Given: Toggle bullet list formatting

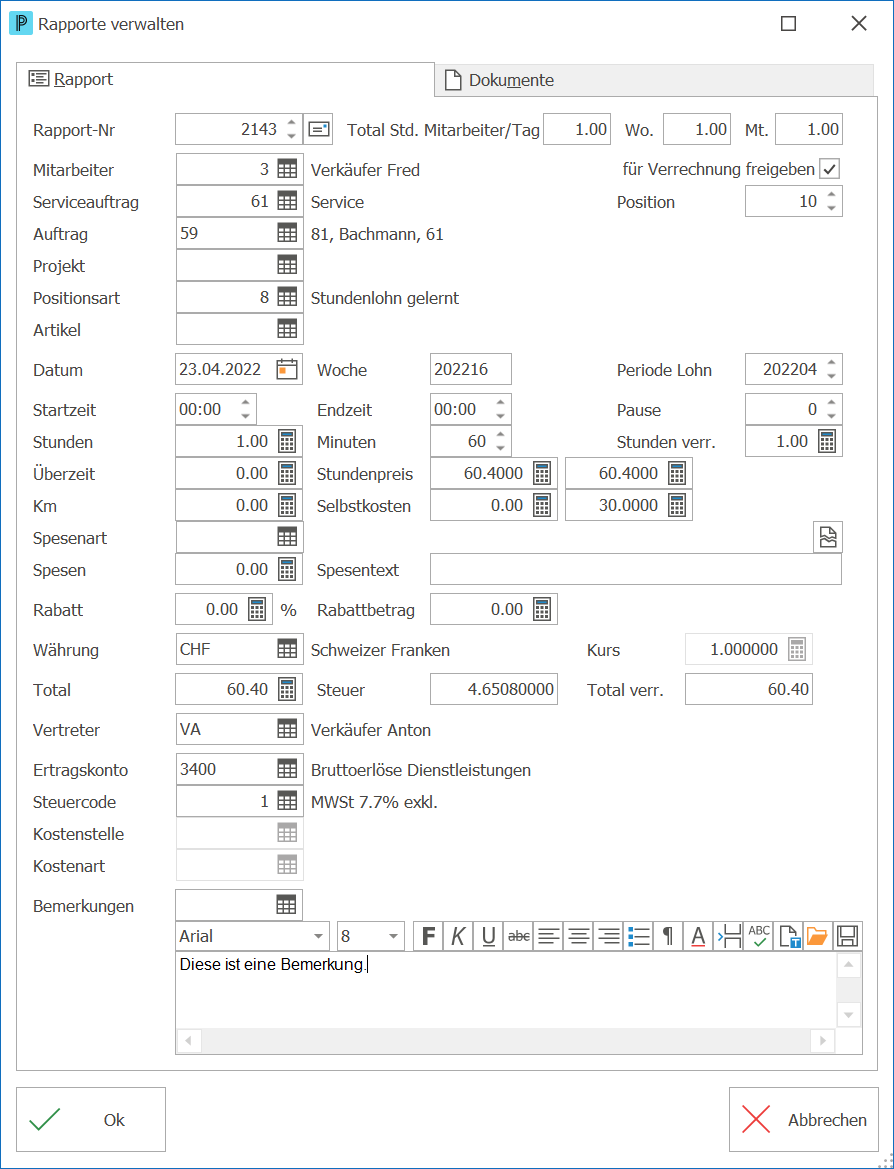Looking at the screenshot, I should pos(638,936).
